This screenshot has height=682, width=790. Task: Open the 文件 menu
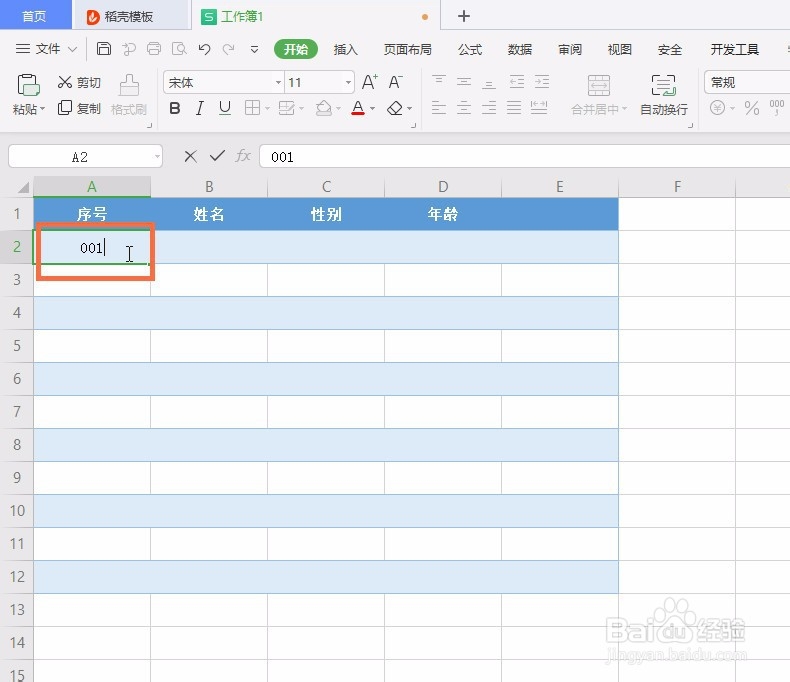(46, 49)
